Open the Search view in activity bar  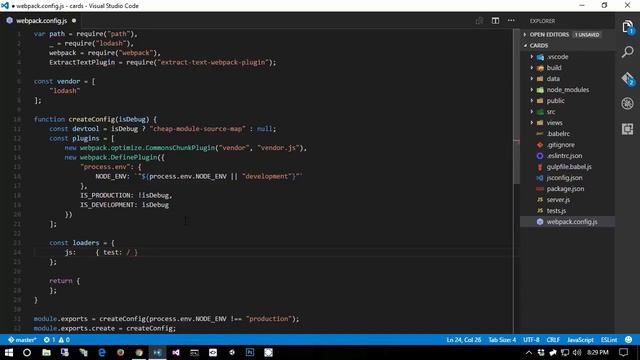point(627,52)
